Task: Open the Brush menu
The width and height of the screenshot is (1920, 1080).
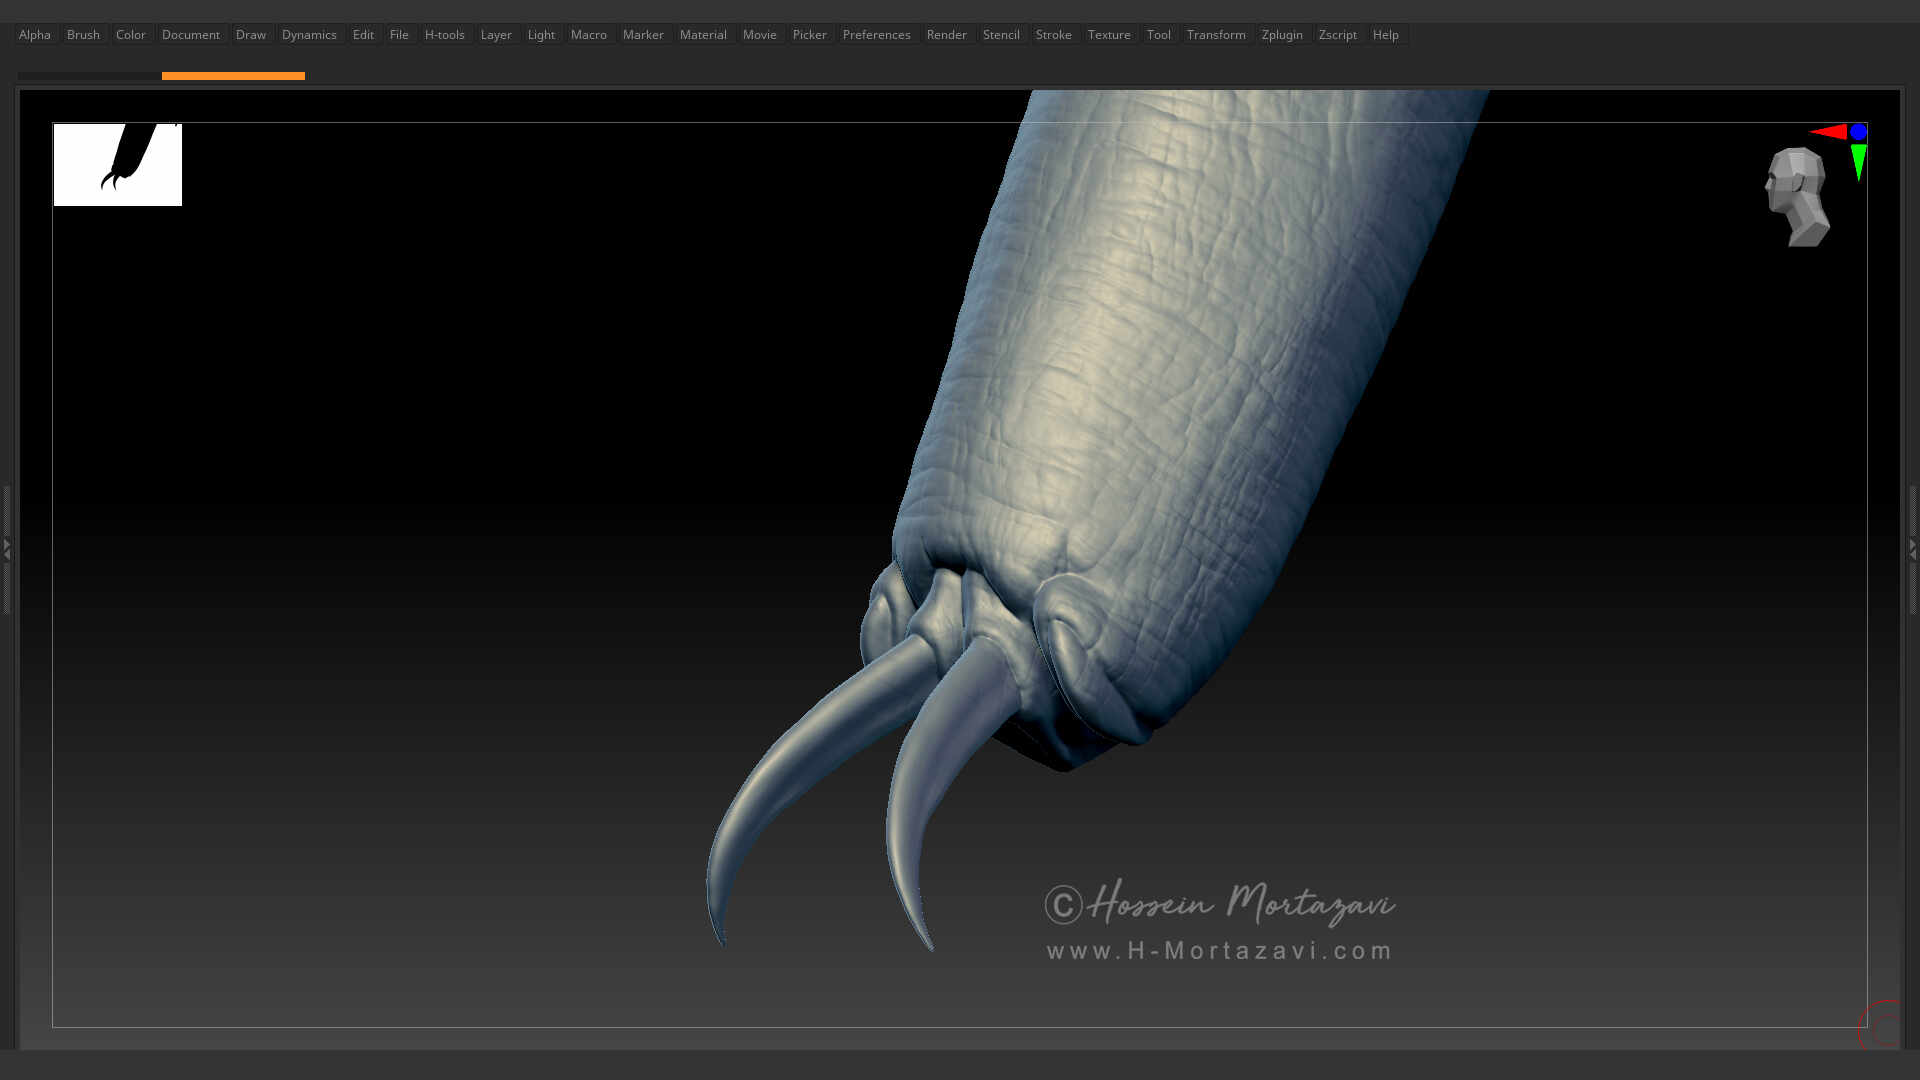Action: coord(83,34)
